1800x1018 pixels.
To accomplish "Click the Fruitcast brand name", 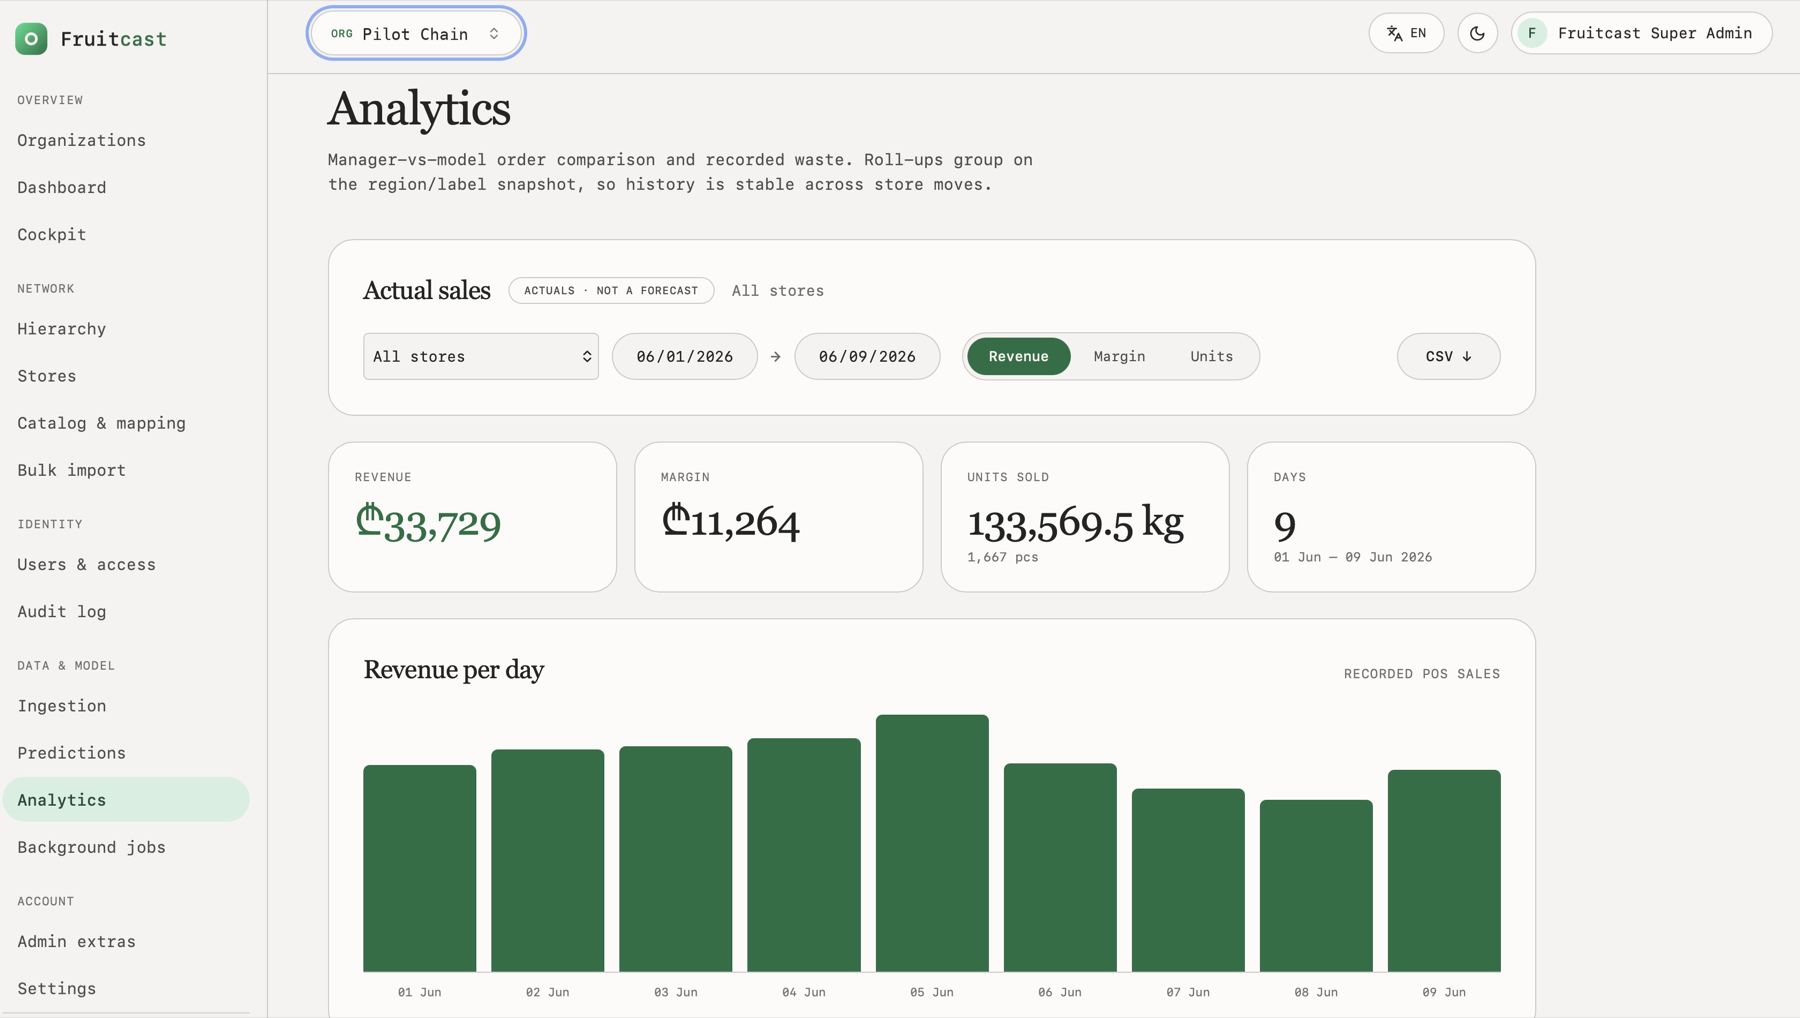I will tap(113, 39).
